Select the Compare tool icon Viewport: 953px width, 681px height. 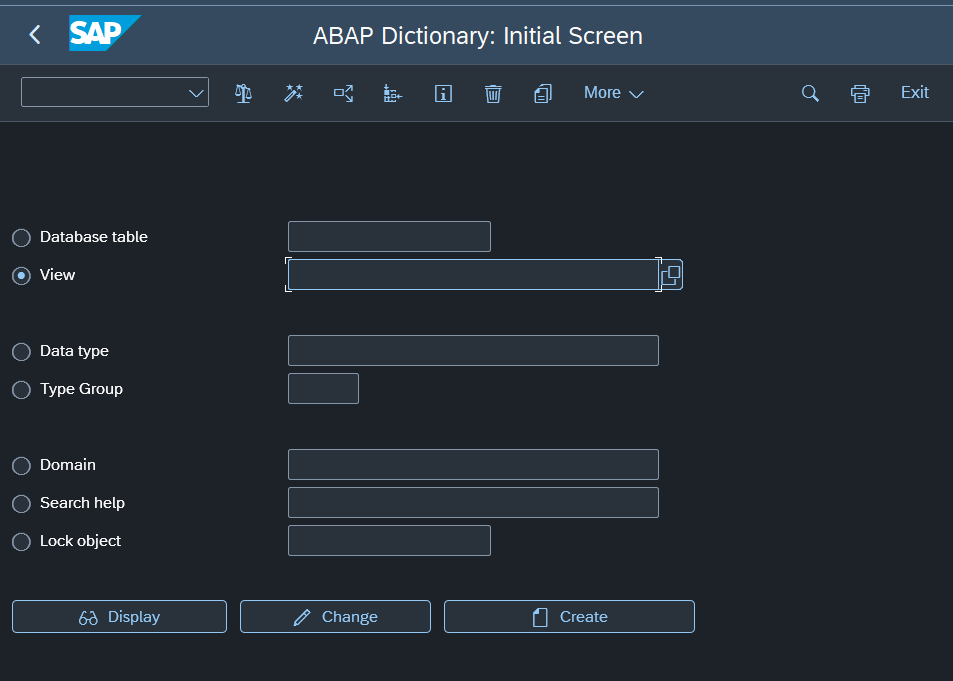pyautogui.click(x=243, y=92)
